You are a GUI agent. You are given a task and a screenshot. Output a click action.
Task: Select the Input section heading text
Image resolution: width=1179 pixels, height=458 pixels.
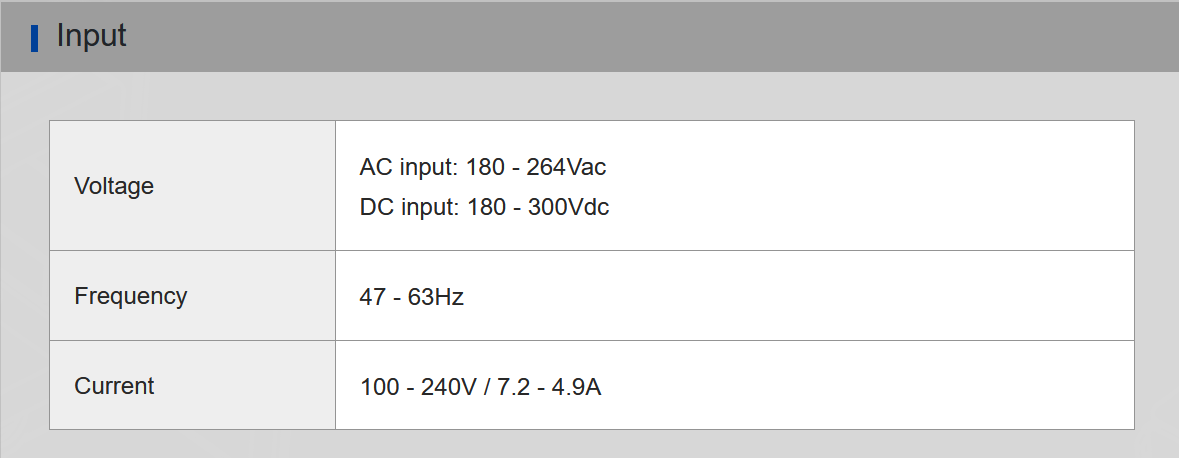pos(92,36)
